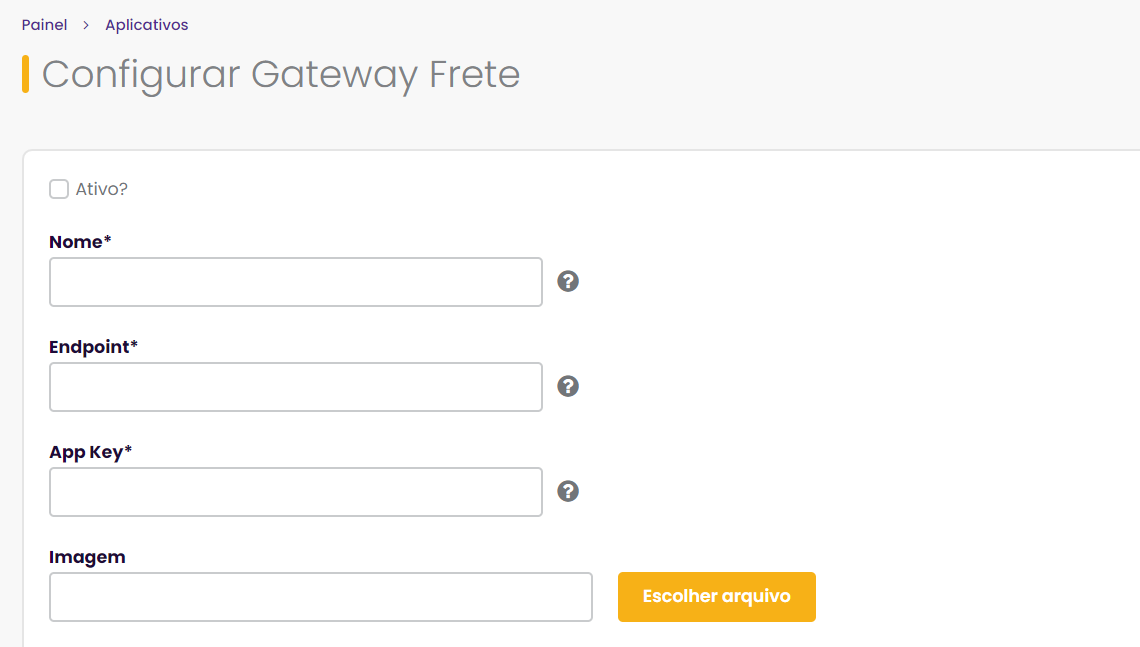Click the Escolher arquivo button
The height and width of the screenshot is (647, 1140).
(716, 597)
